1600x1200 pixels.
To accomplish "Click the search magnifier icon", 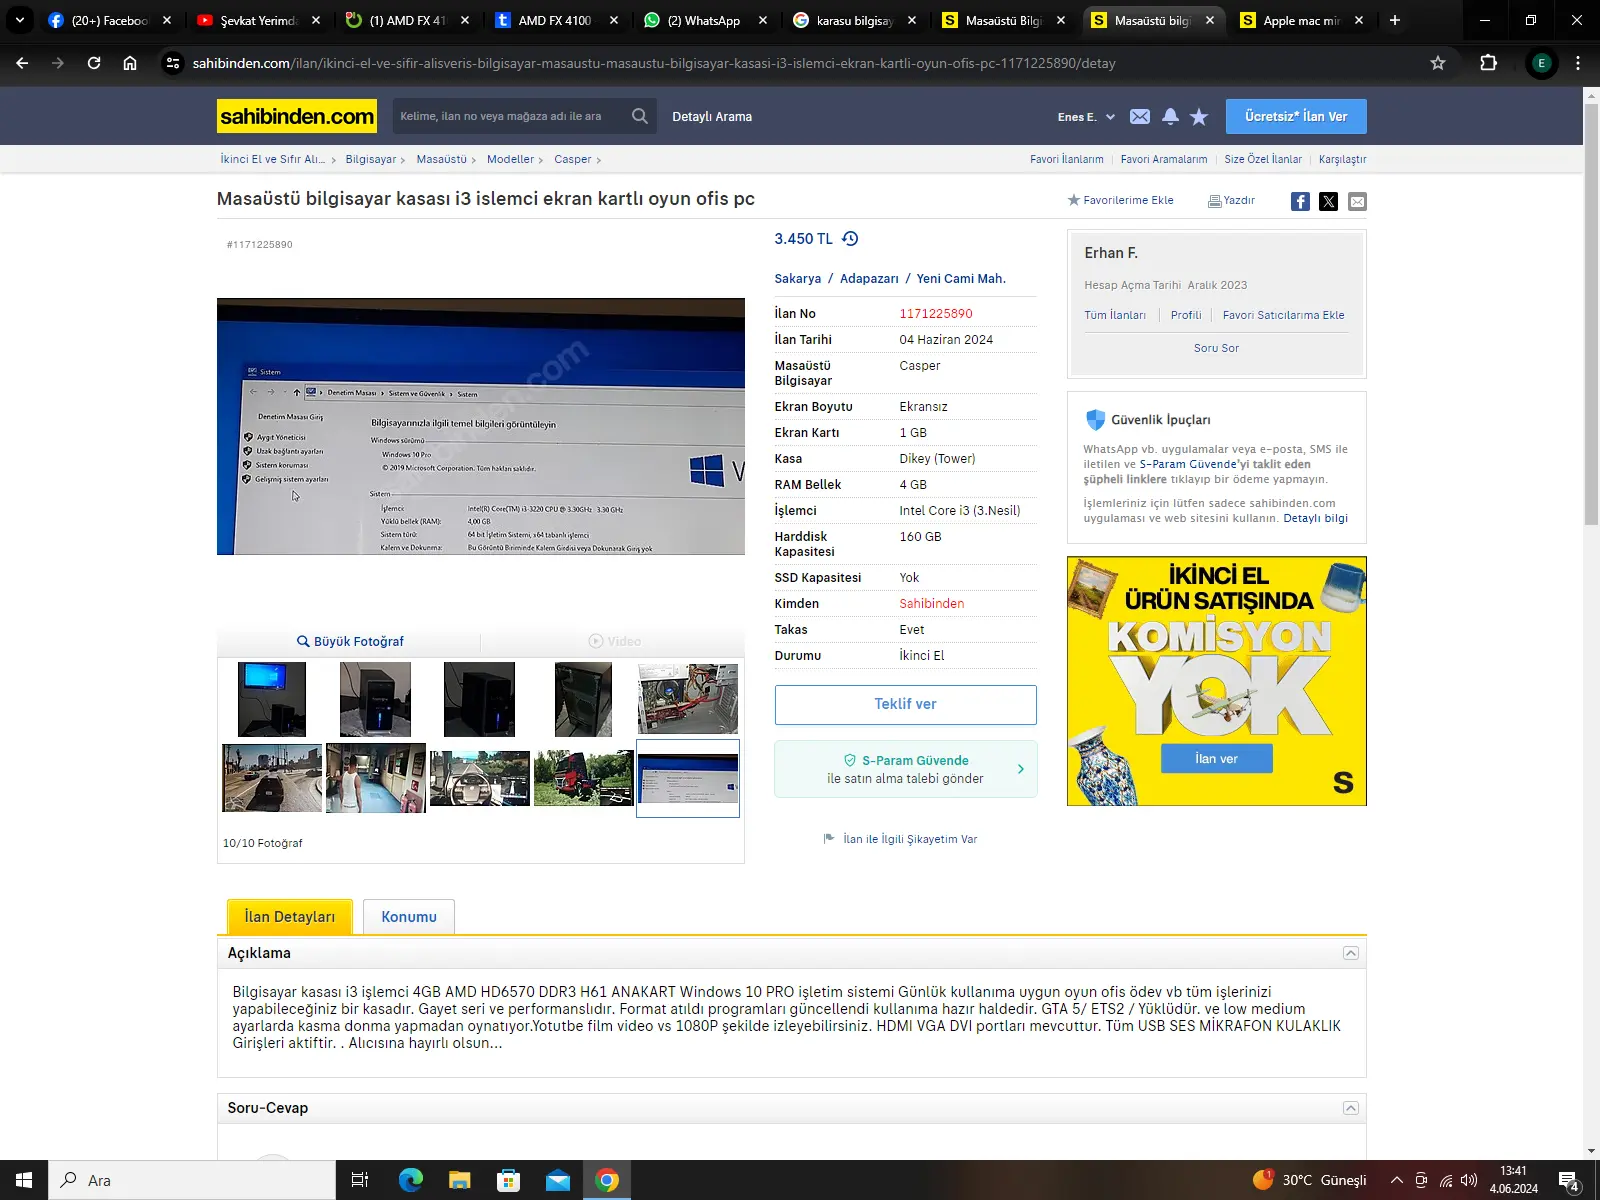I will coord(640,116).
